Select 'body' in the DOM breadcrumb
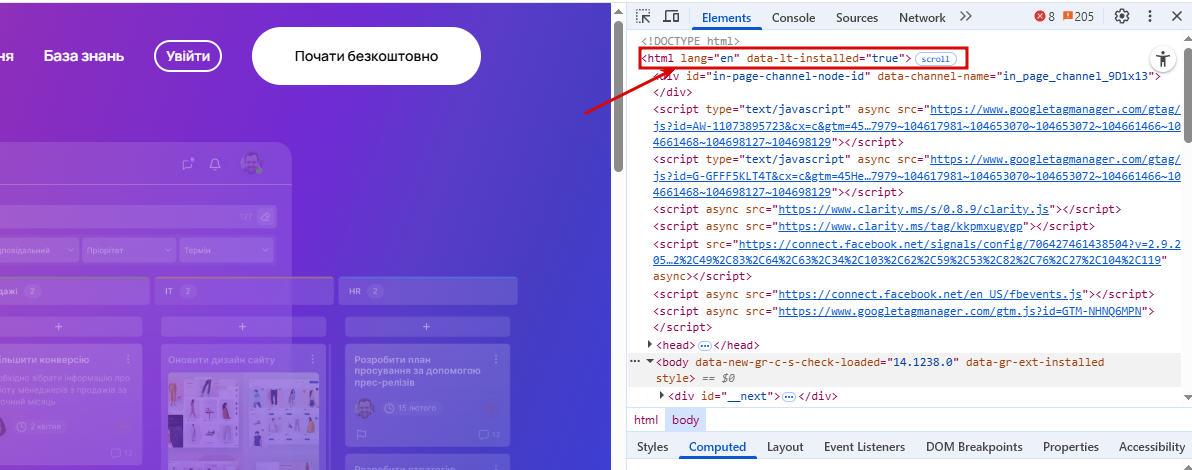 [x=686, y=420]
